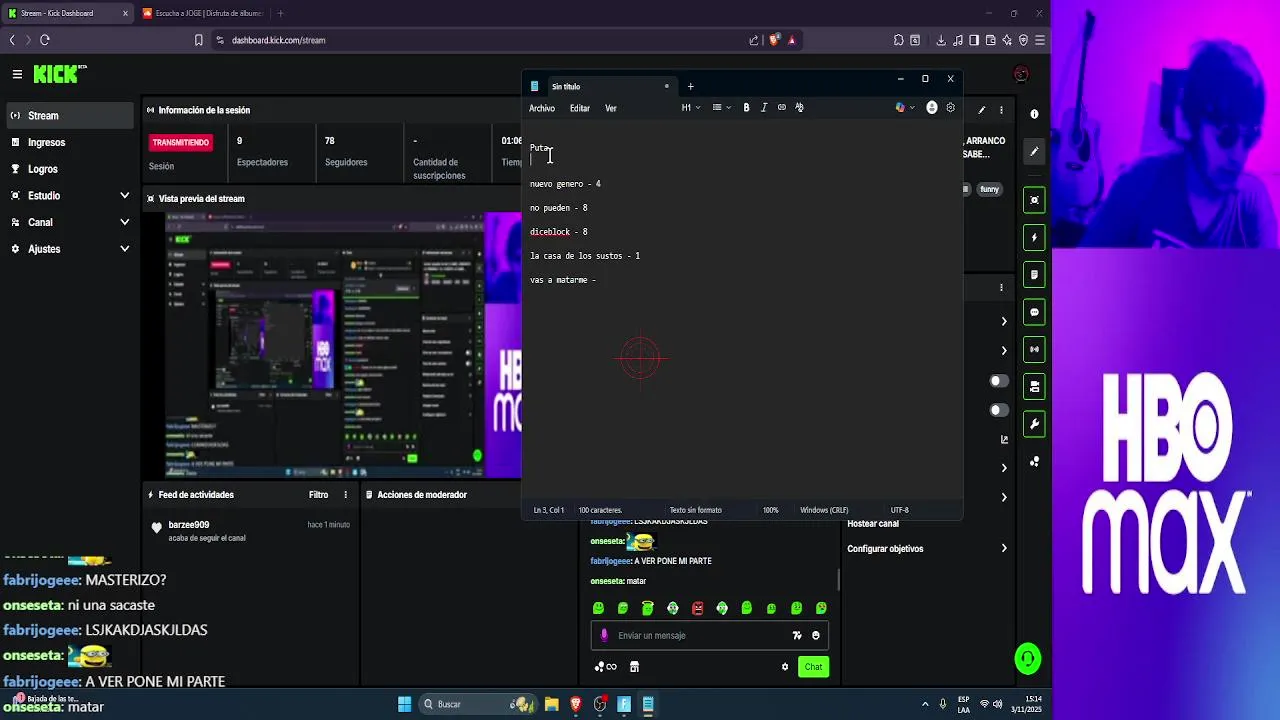1280x720 pixels.
Task: Open the browser downloads icon
Action: (x=941, y=40)
